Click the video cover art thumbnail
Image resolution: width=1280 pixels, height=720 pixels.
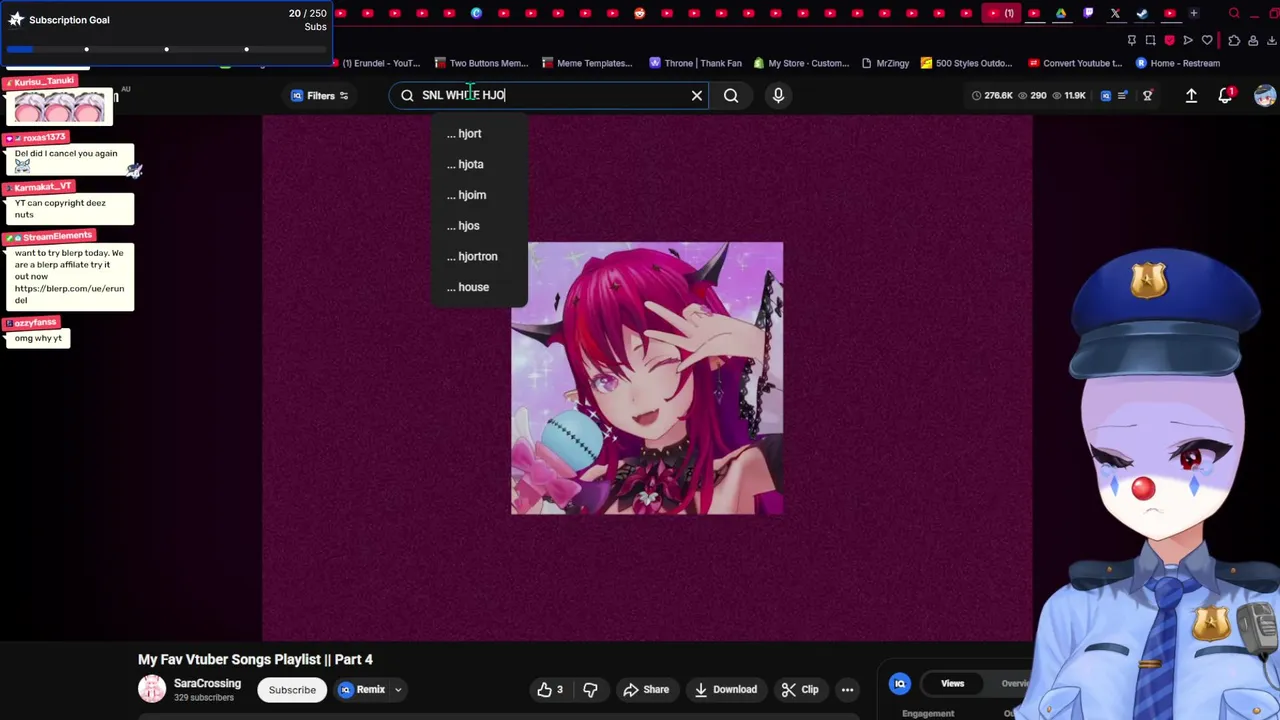click(x=647, y=378)
